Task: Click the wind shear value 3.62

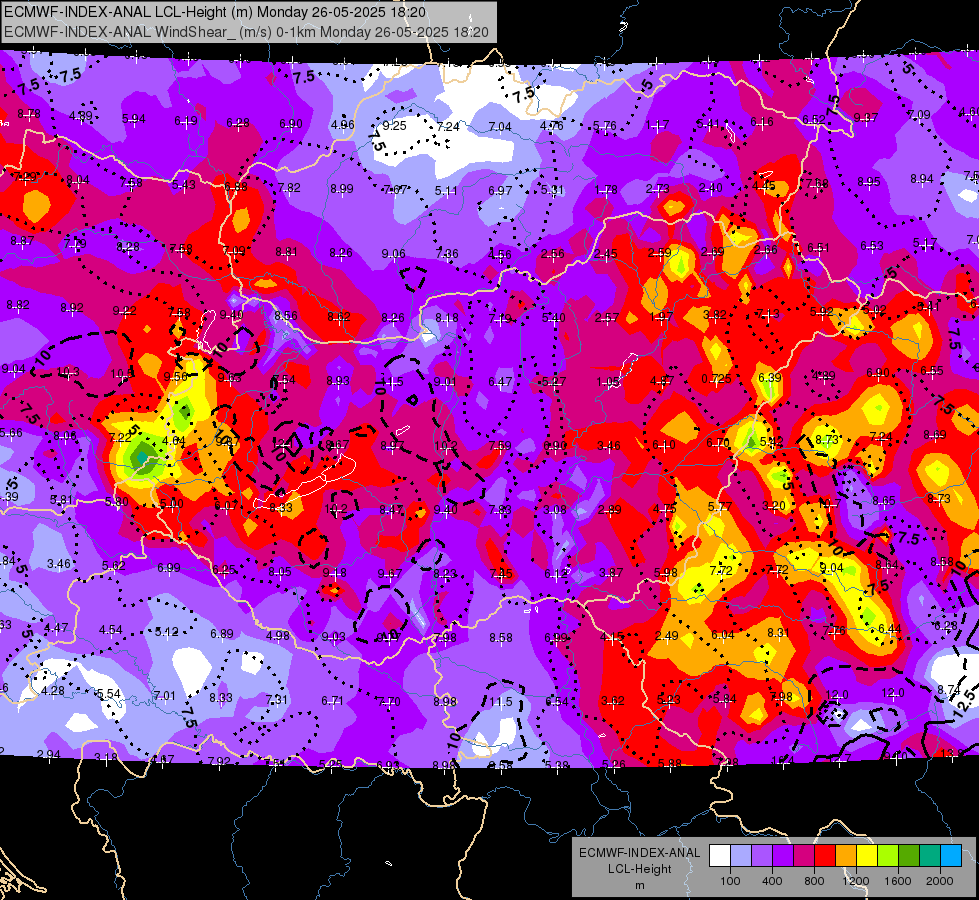Action: coord(612,701)
